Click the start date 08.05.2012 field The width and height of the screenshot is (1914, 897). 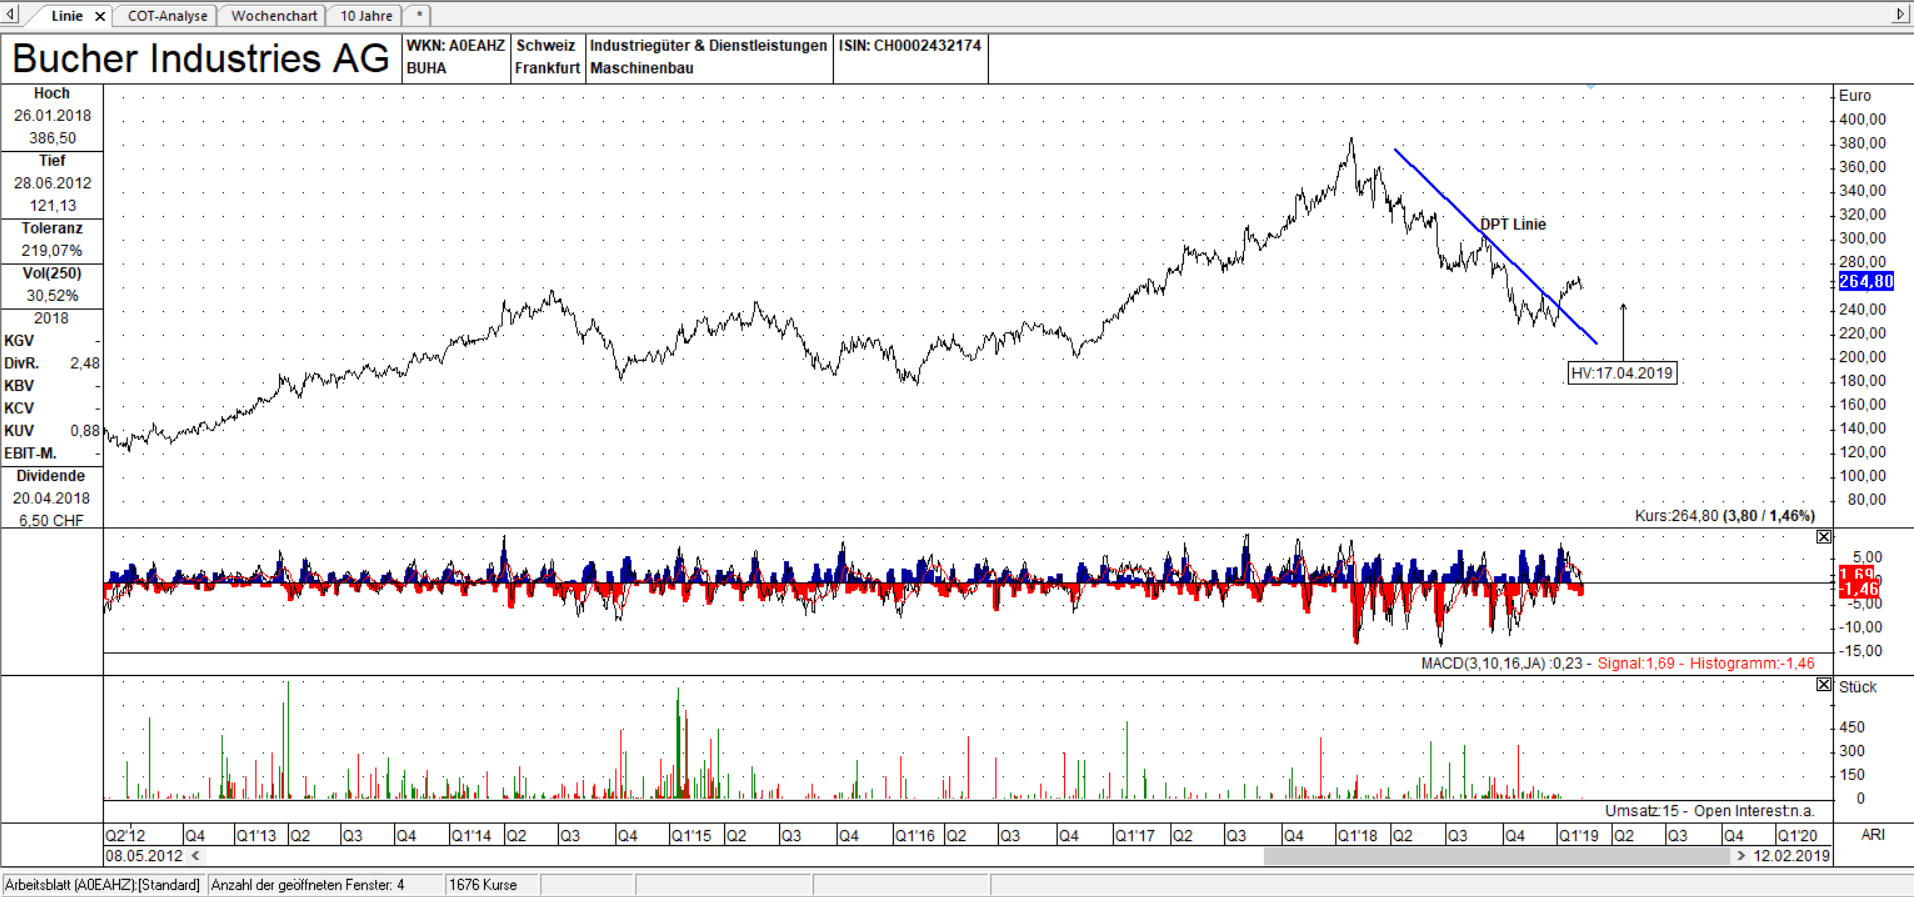point(144,856)
